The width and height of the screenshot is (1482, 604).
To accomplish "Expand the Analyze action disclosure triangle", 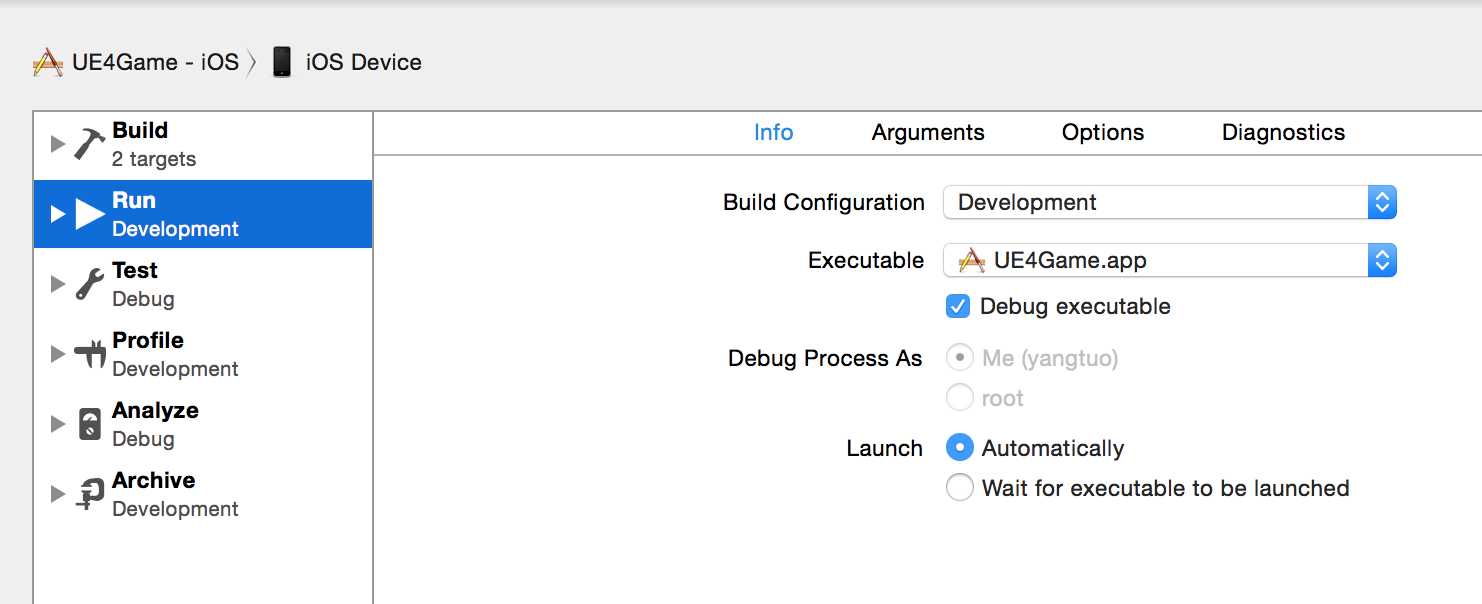I will click(x=58, y=424).
